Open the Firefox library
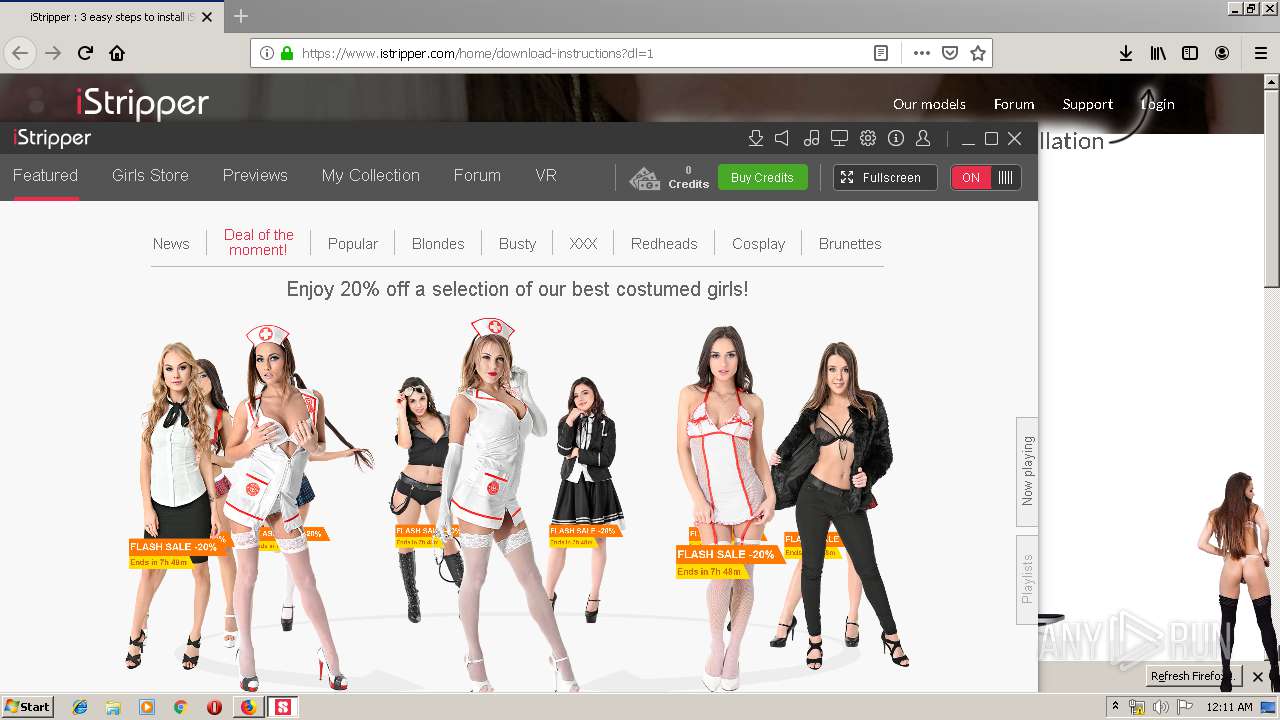The width and height of the screenshot is (1280, 720). 1158,53
